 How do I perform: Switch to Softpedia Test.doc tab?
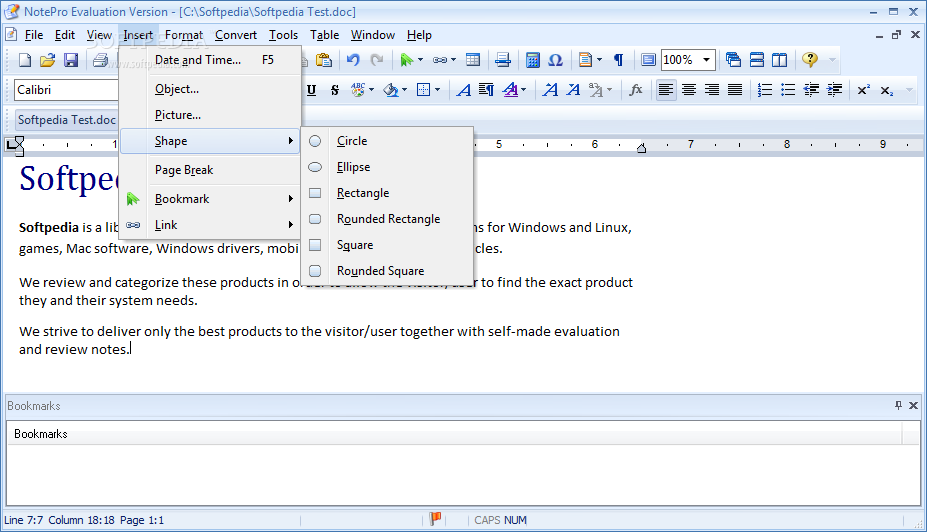pos(66,120)
